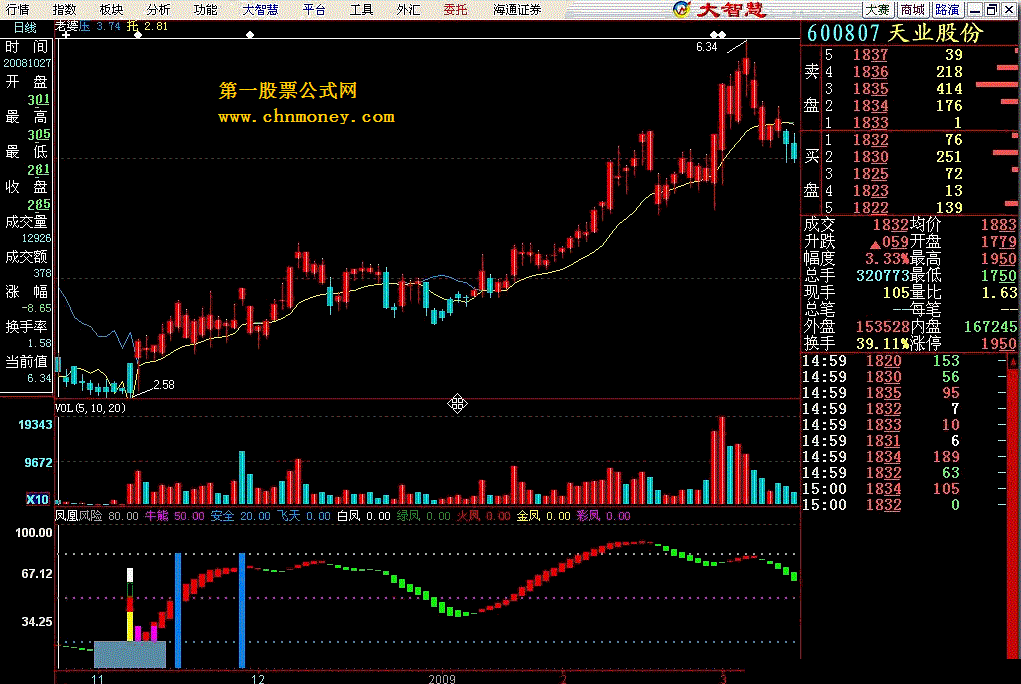
Task: Click the 内盘 167245 value
Action: (x=990, y=326)
